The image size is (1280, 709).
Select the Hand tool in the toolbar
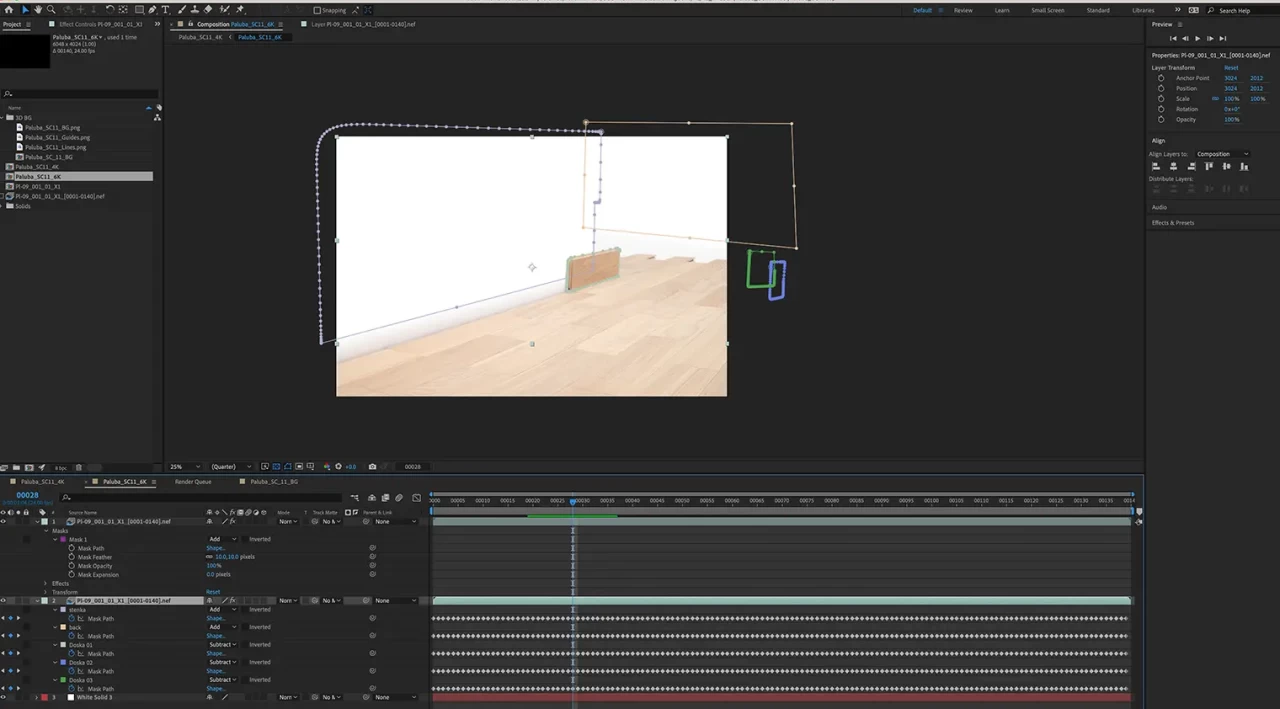pos(38,9)
